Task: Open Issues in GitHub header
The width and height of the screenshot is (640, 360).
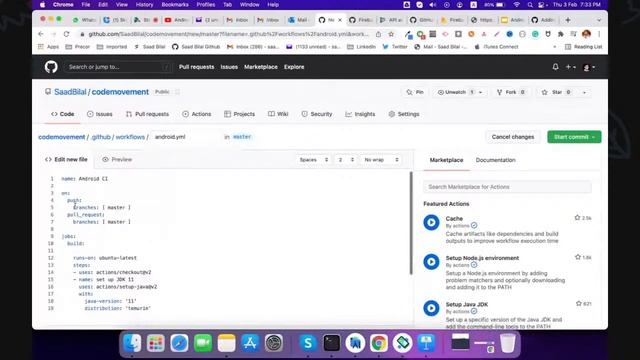Action: [229, 67]
